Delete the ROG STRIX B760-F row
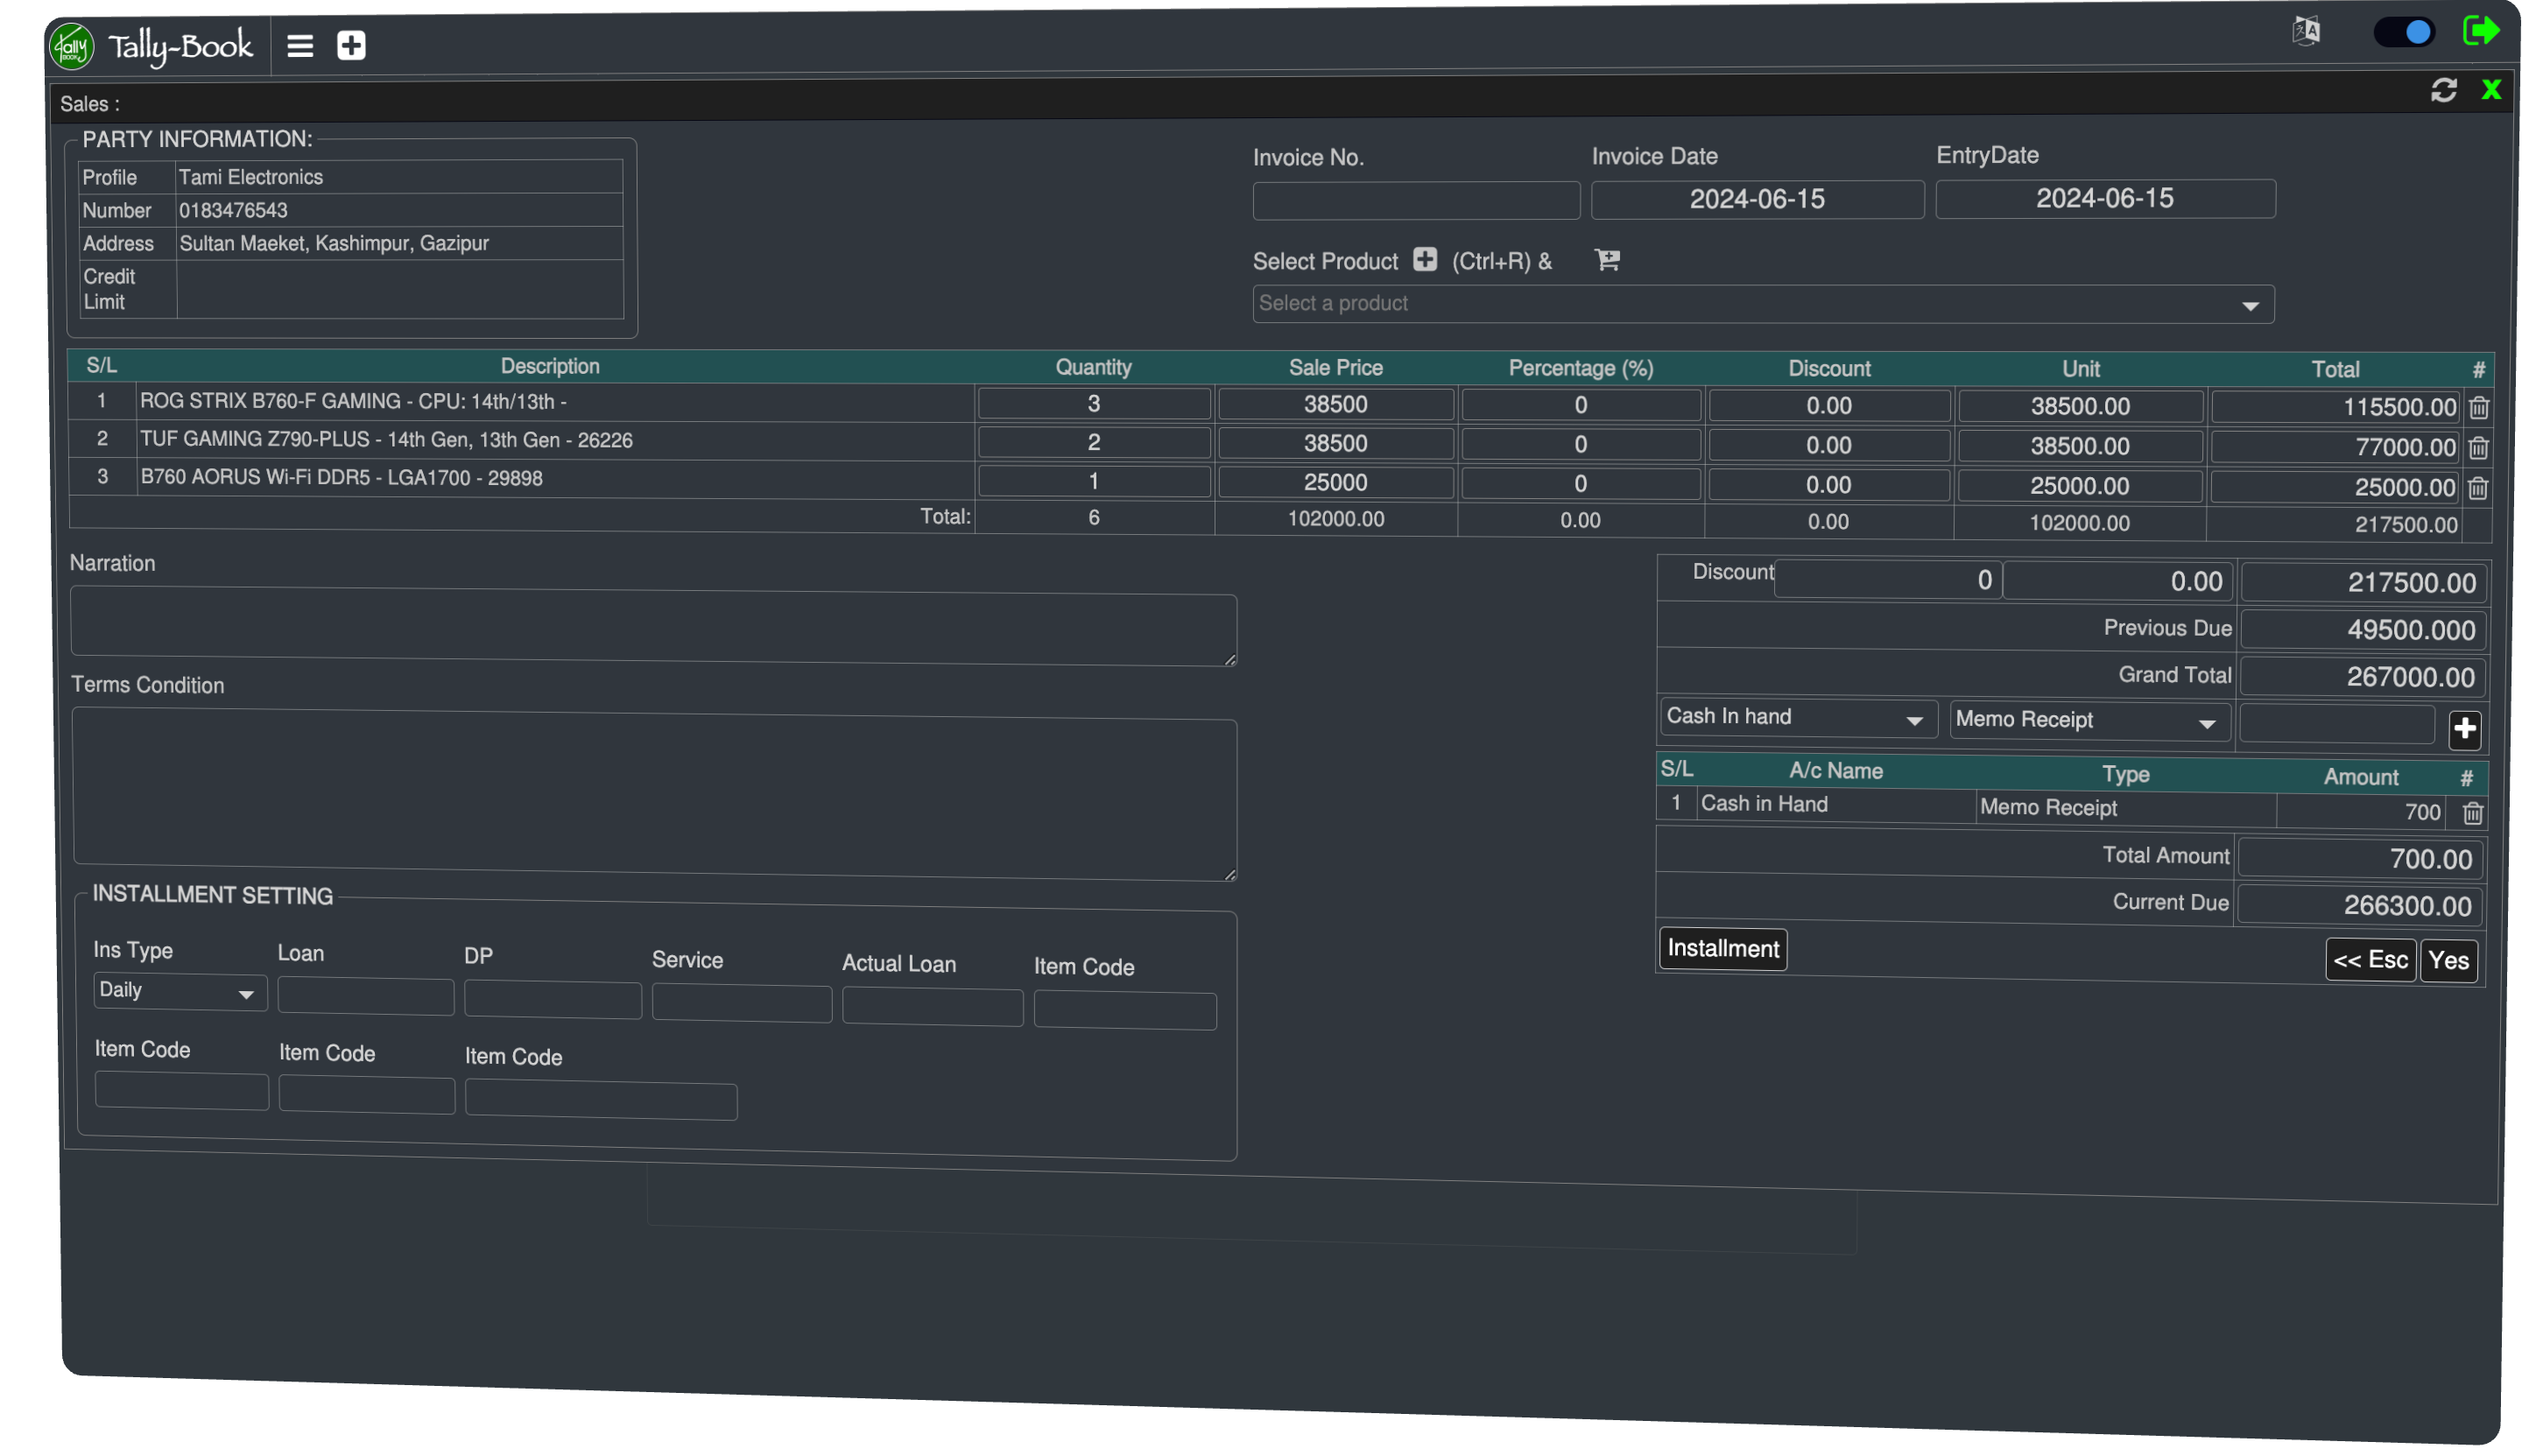Screen dimensions: 2522x1456 coord(2478,408)
